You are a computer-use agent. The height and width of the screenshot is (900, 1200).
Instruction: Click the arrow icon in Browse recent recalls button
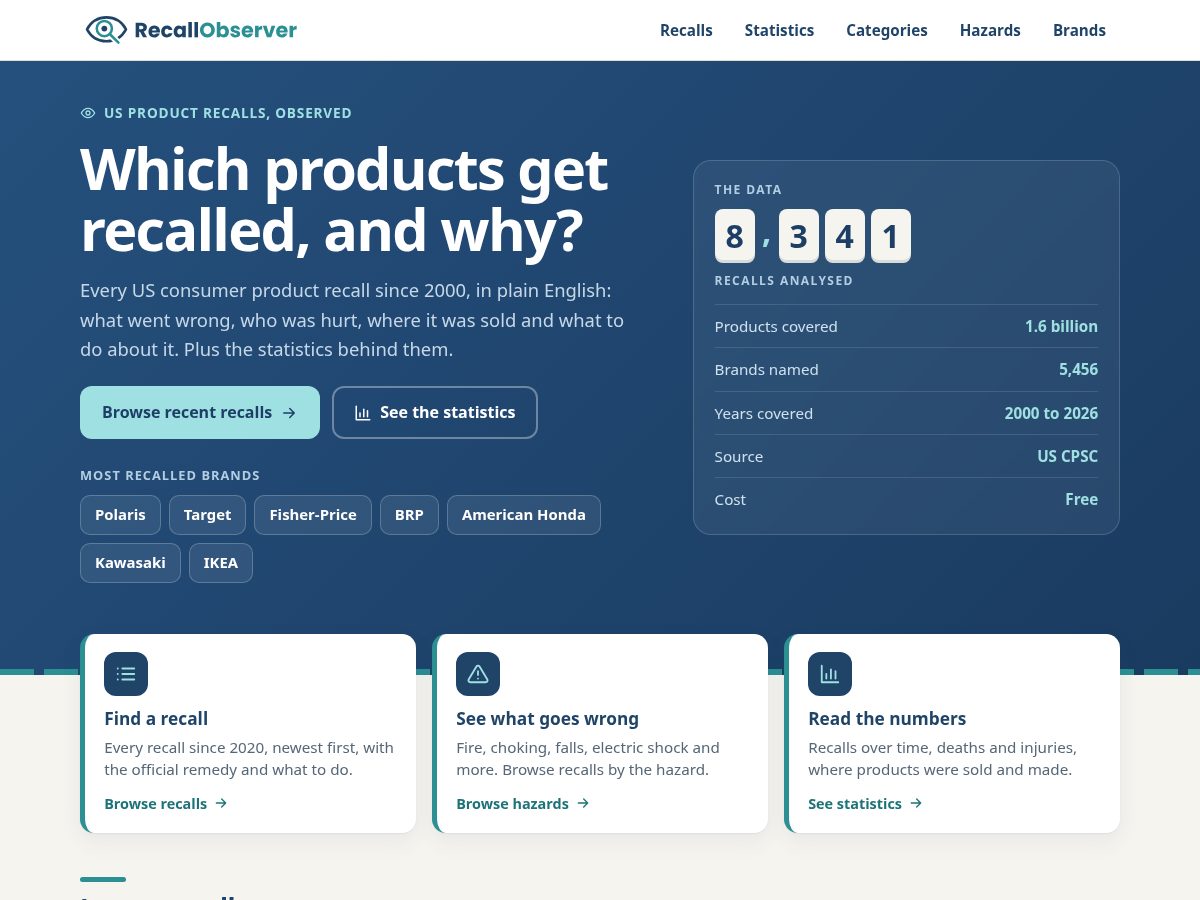(x=289, y=413)
